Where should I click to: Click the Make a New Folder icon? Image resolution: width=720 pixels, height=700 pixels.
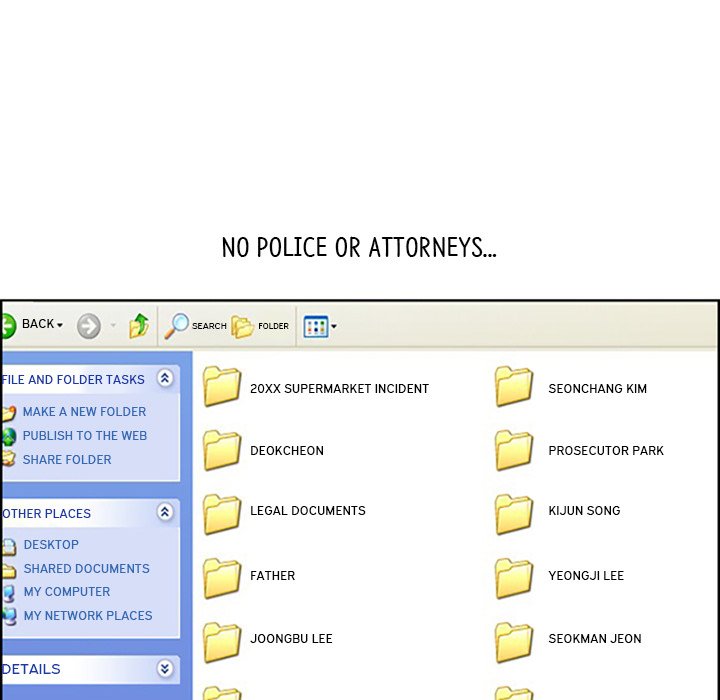pyautogui.click(x=9, y=413)
